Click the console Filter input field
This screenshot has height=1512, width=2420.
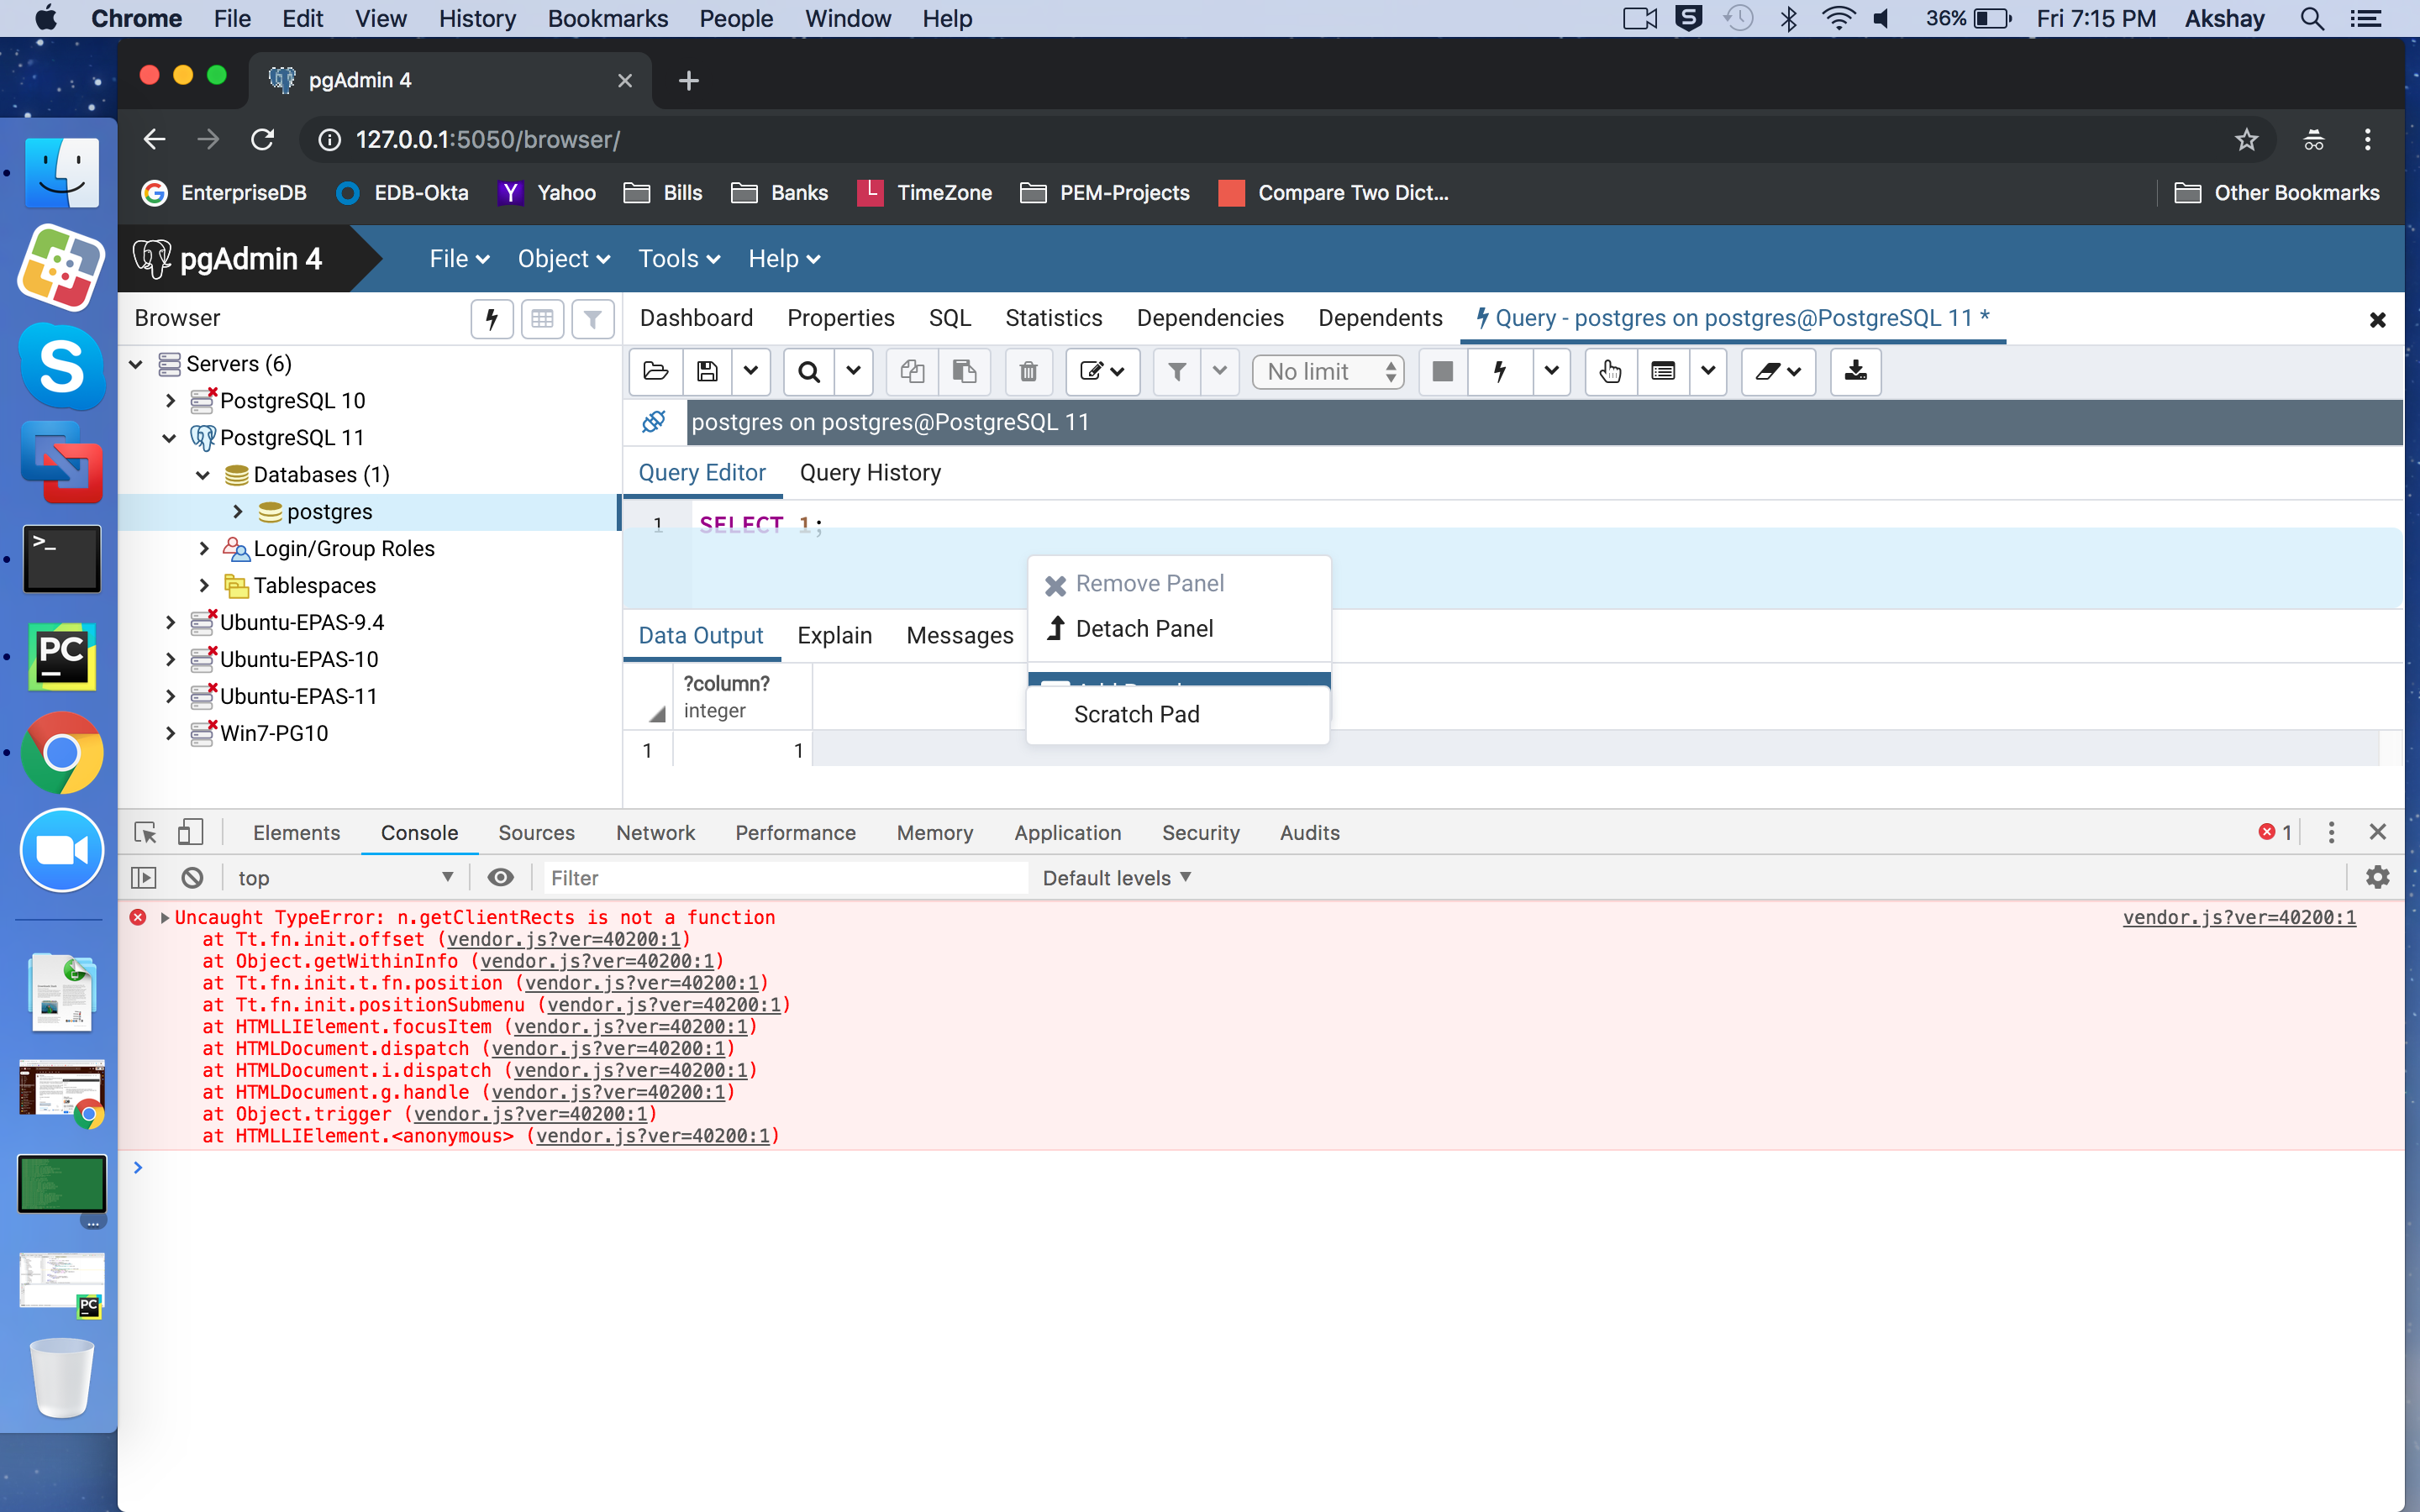(785, 877)
